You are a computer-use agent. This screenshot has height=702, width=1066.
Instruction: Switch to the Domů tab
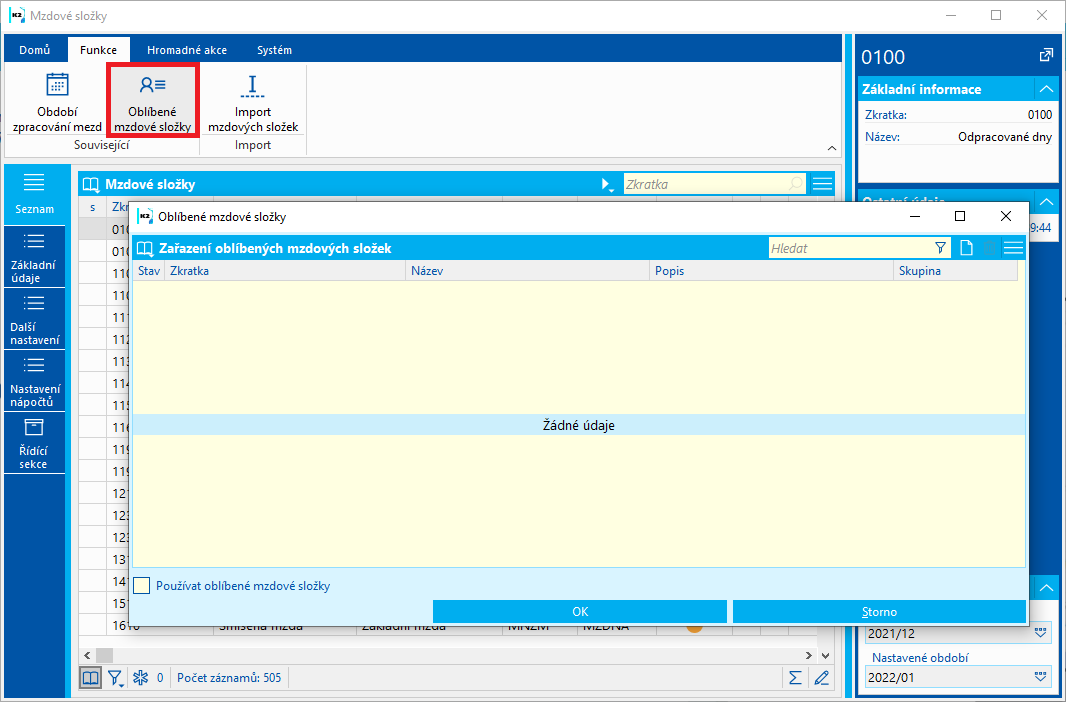coord(35,50)
